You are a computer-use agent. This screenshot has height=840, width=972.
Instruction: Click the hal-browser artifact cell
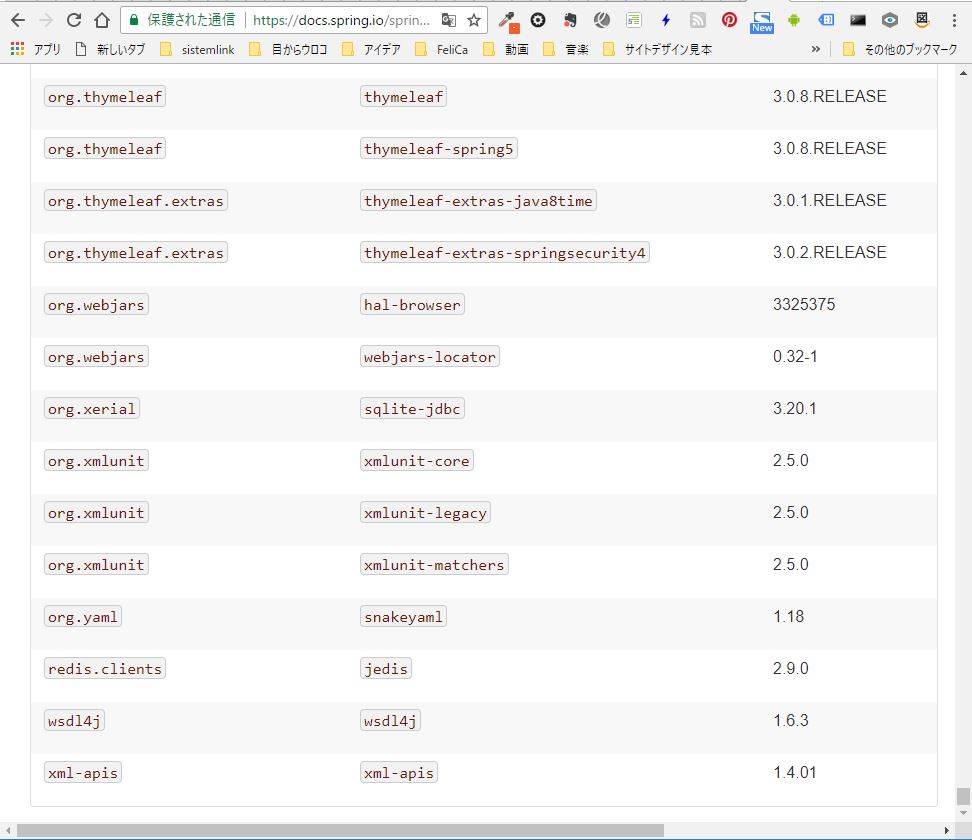click(412, 305)
